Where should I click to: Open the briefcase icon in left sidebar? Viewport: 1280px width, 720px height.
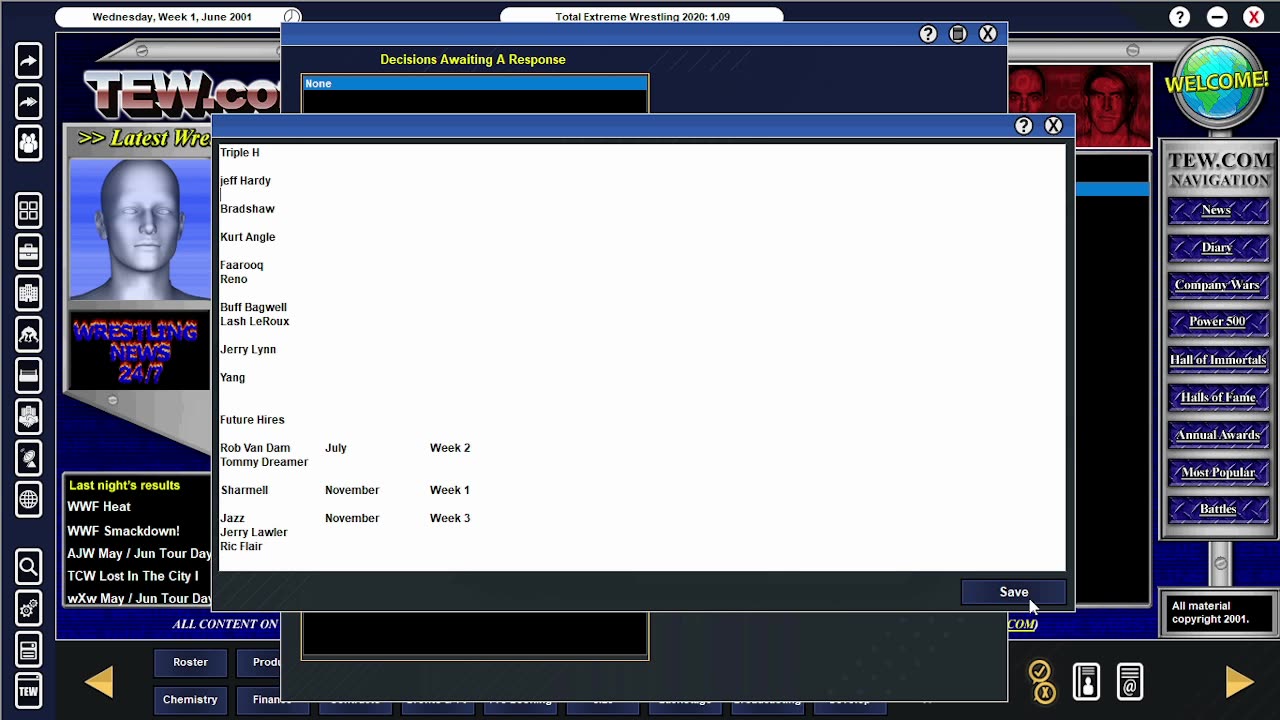coord(28,251)
